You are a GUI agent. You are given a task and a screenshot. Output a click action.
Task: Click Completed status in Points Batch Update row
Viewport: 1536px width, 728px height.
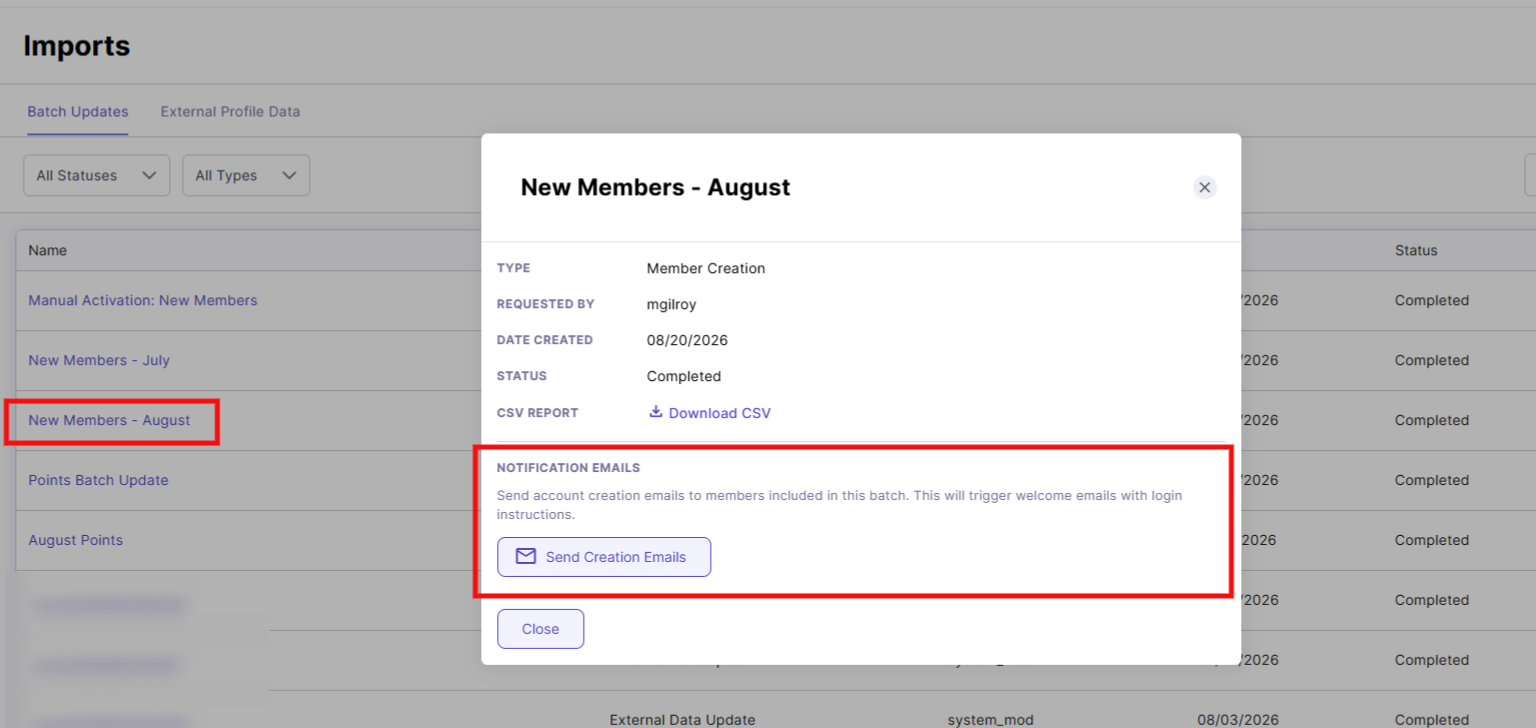1432,480
